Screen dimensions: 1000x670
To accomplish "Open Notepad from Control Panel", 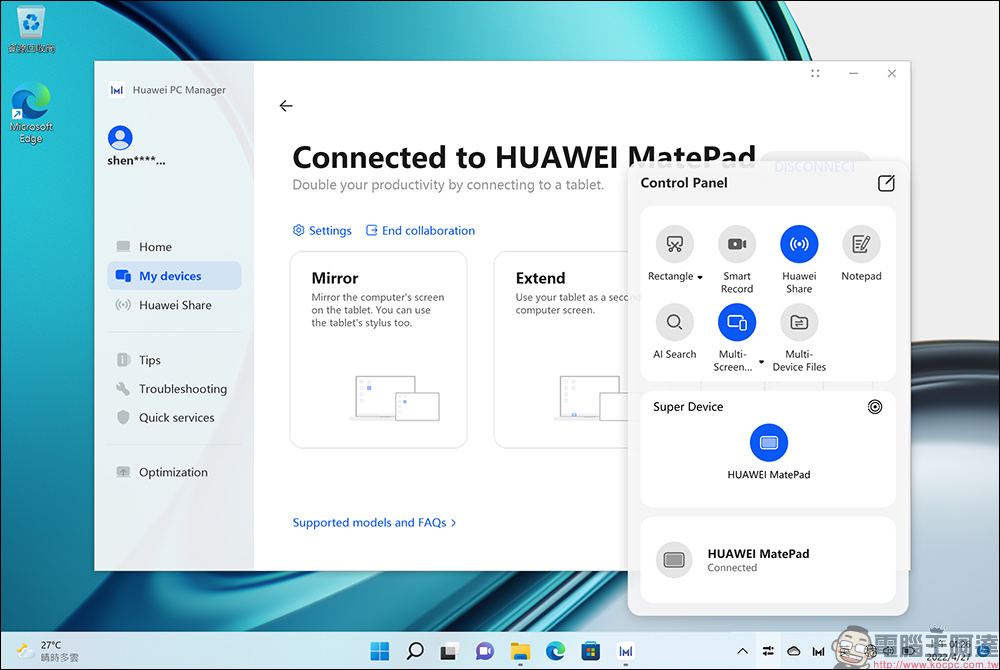I will 861,244.
